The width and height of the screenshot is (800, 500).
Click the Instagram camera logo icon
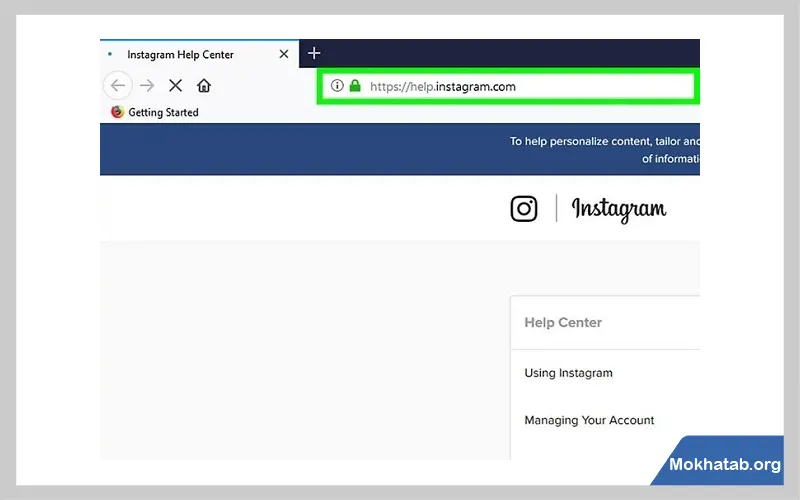[x=524, y=208]
